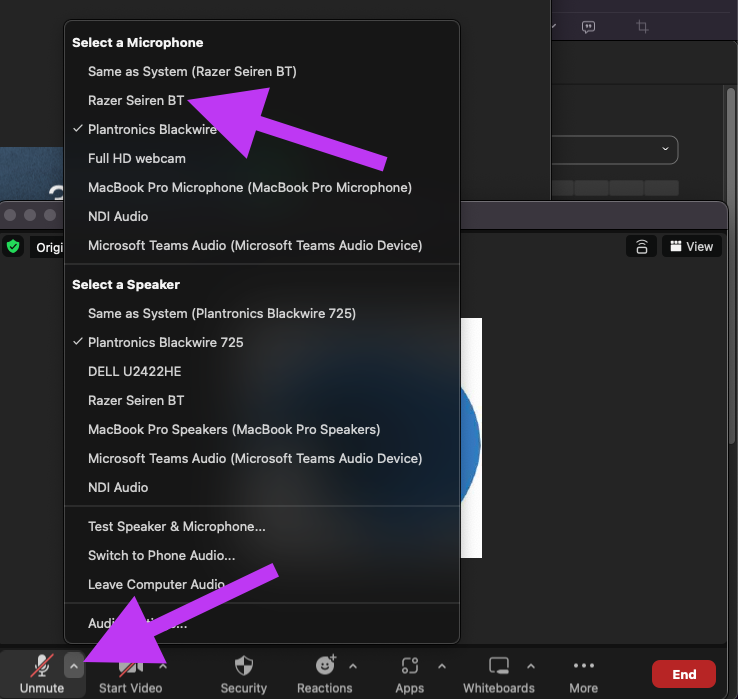The height and width of the screenshot is (699, 738).
Task: Click the View layout button
Action: [x=691, y=246]
